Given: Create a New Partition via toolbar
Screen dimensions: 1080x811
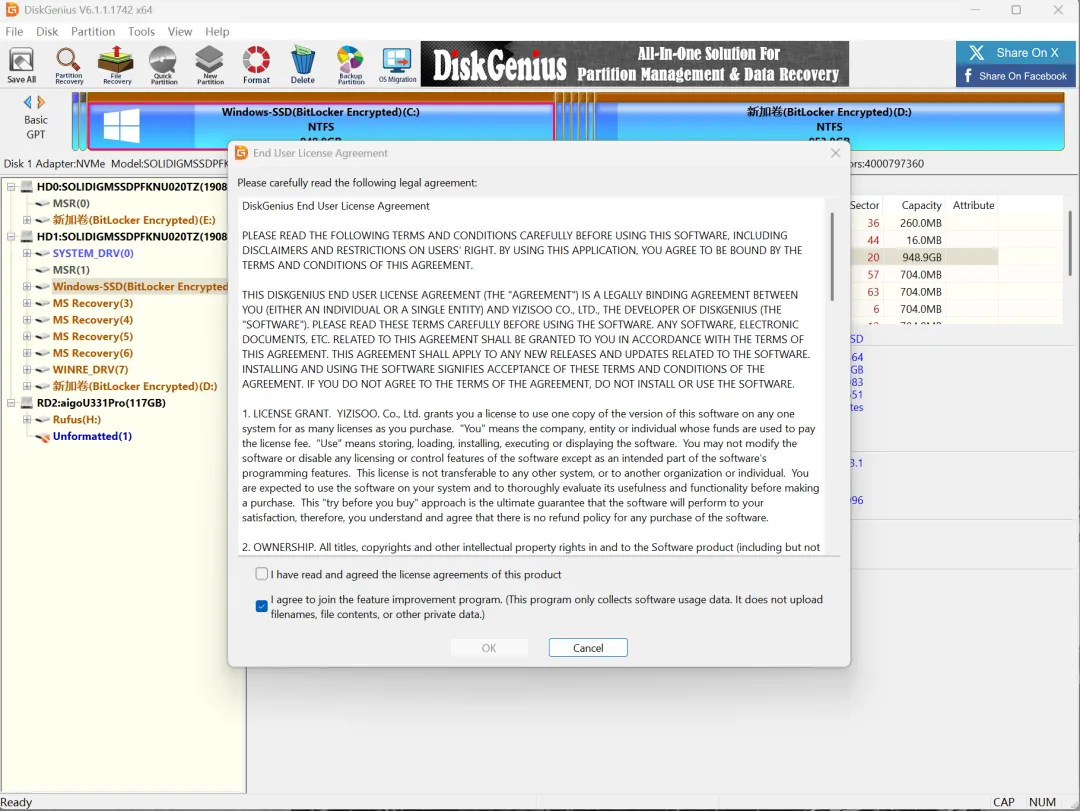Looking at the screenshot, I should (210, 65).
